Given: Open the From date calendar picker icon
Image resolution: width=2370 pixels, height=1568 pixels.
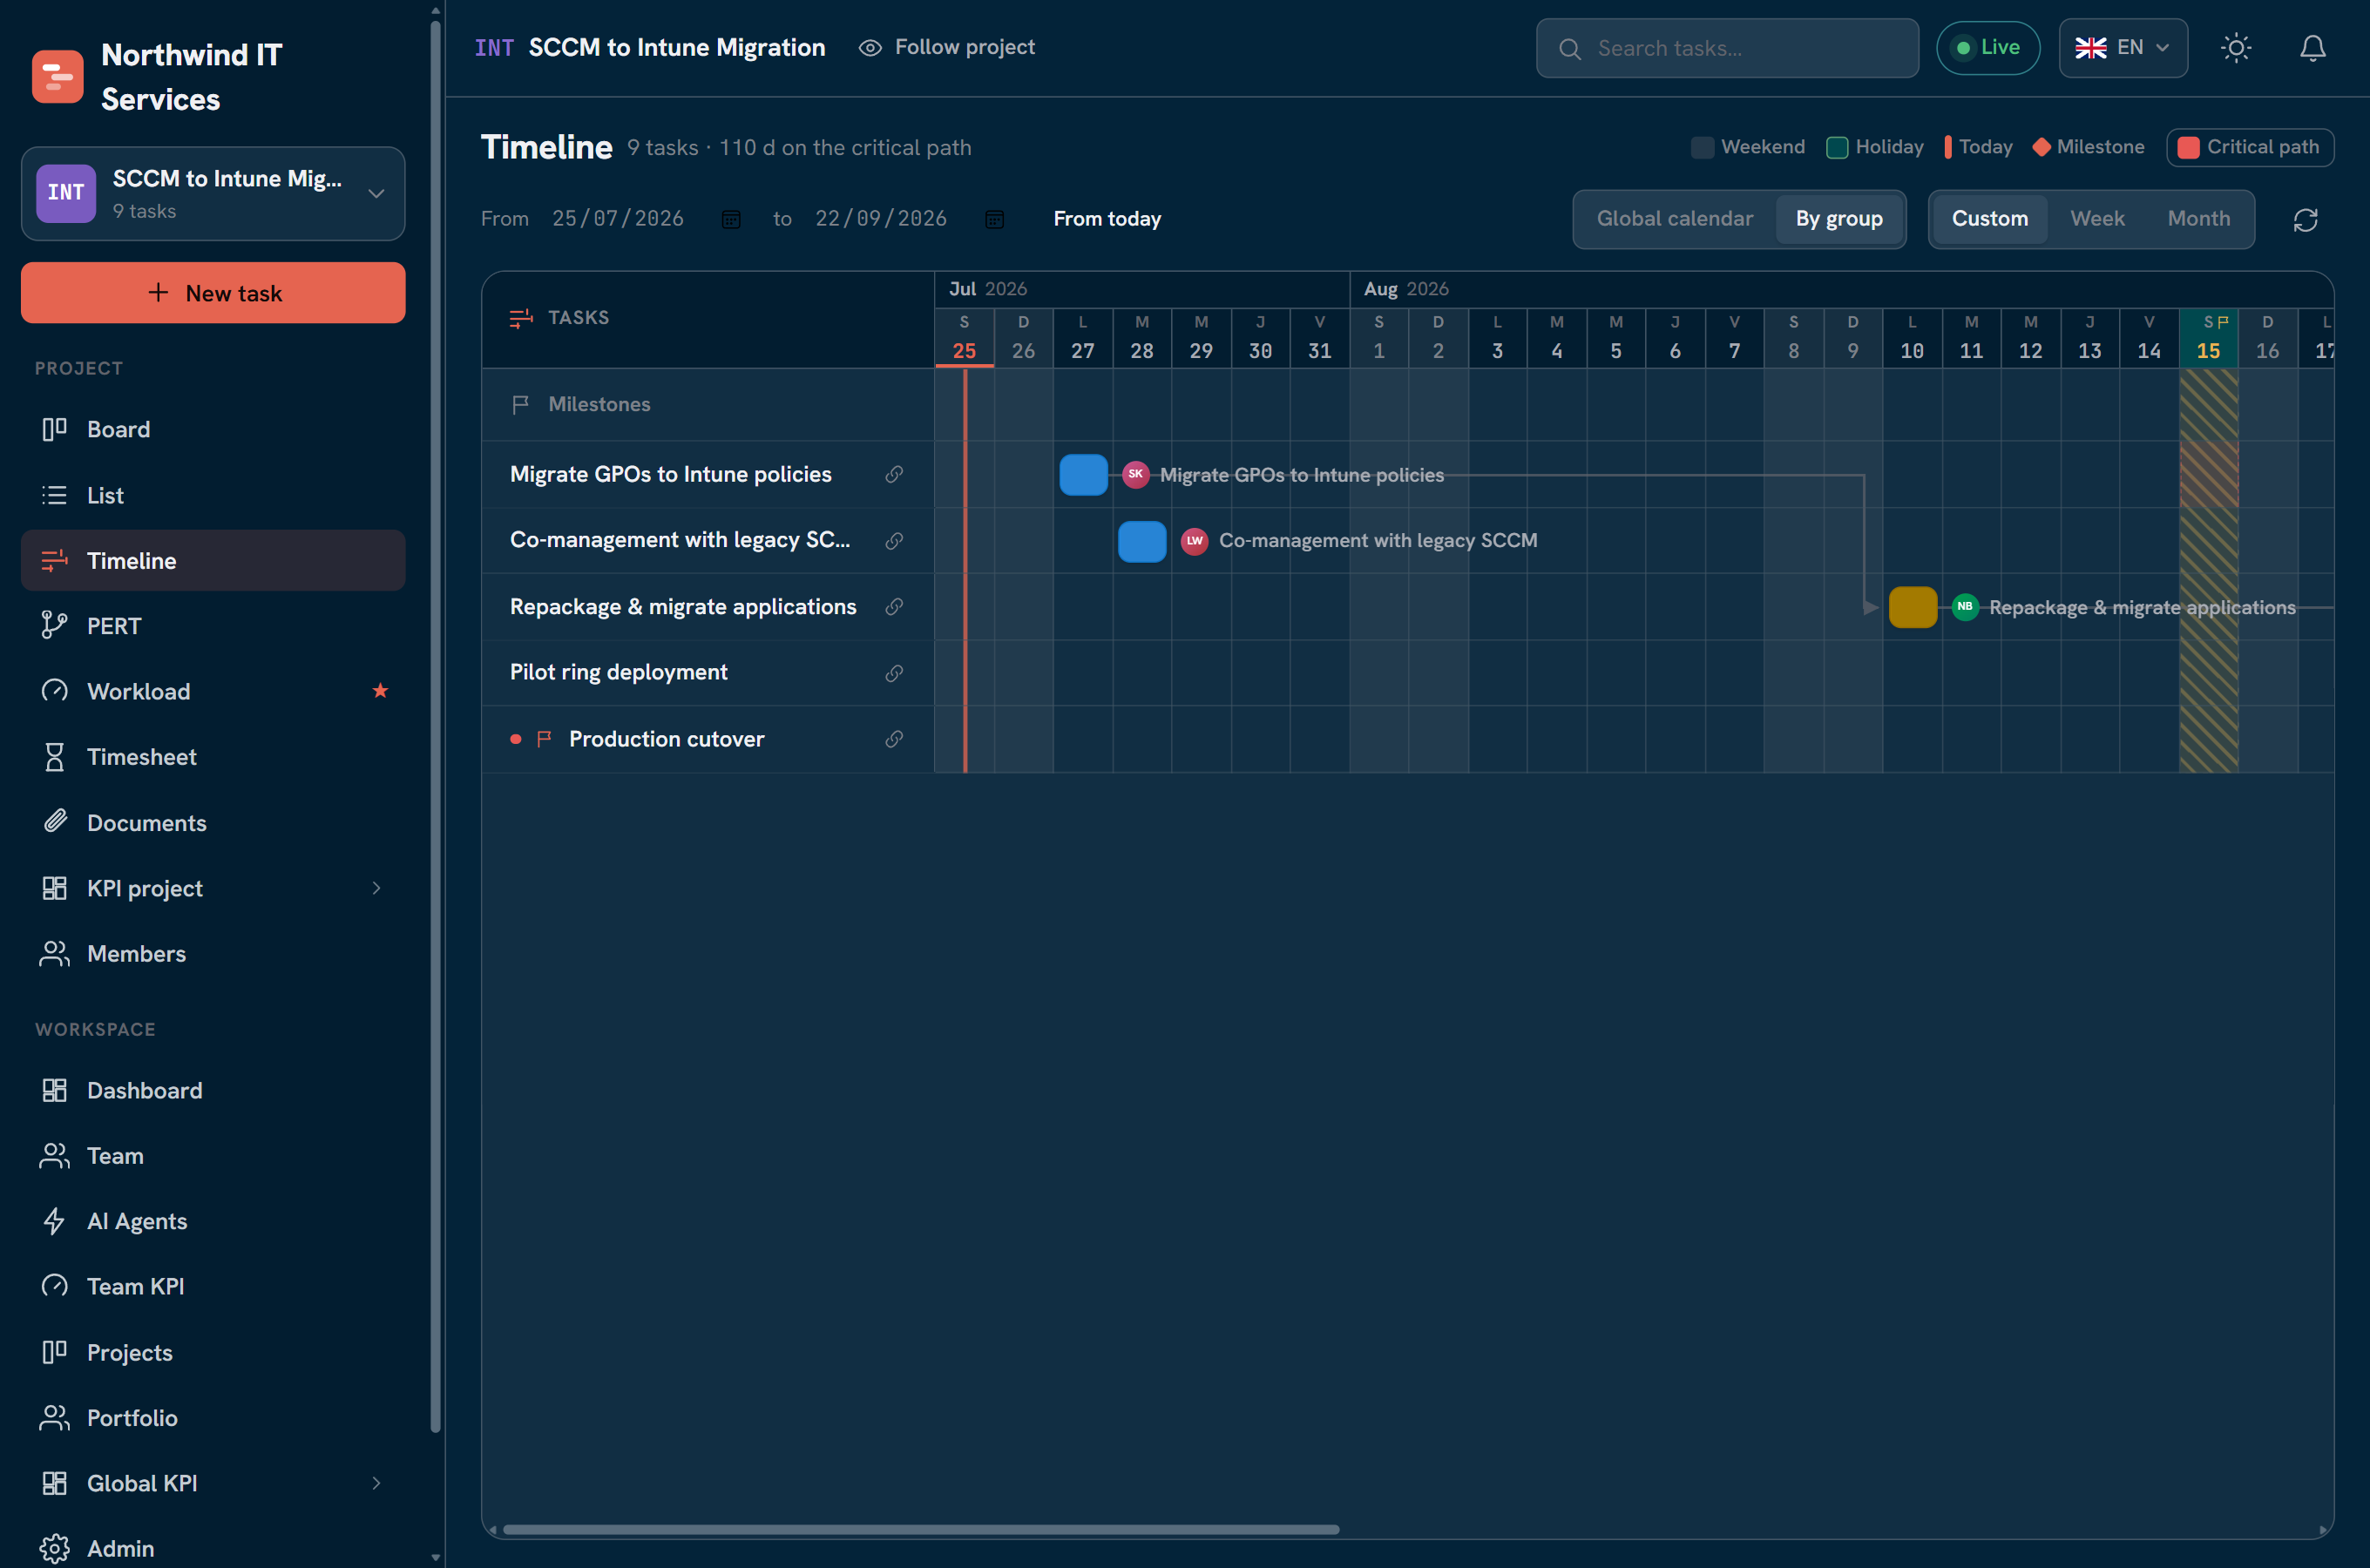Looking at the screenshot, I should click(x=731, y=219).
